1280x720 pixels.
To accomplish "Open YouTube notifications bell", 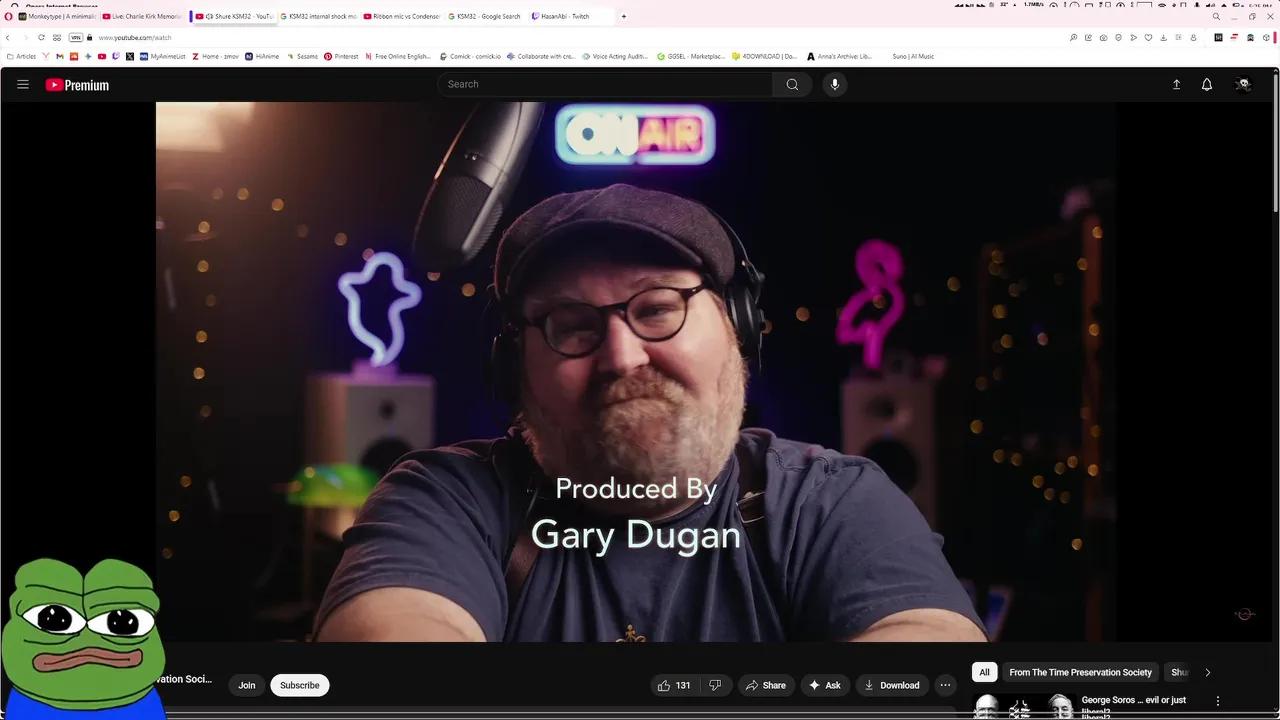I will [1207, 85].
